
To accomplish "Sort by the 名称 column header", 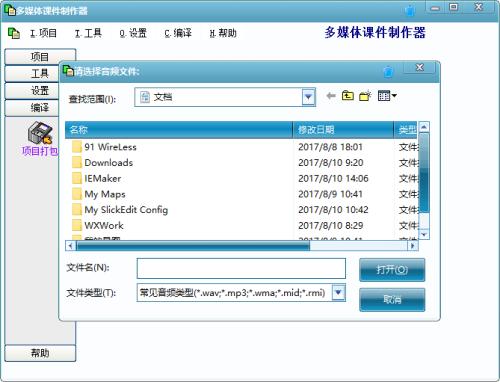I will coord(179,130).
